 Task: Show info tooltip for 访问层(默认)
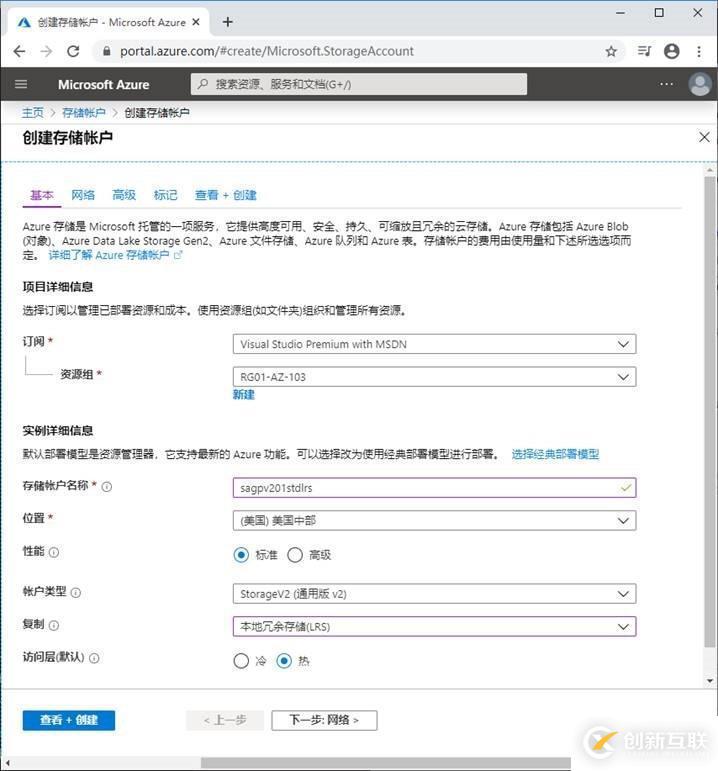94,658
